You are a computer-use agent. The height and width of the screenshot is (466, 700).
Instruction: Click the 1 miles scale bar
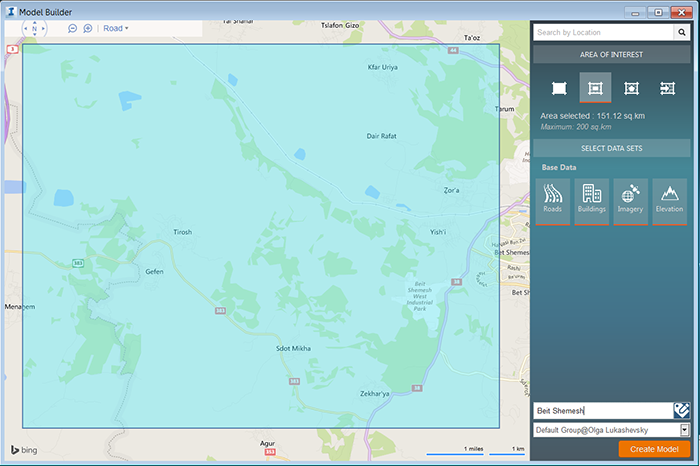click(455, 451)
